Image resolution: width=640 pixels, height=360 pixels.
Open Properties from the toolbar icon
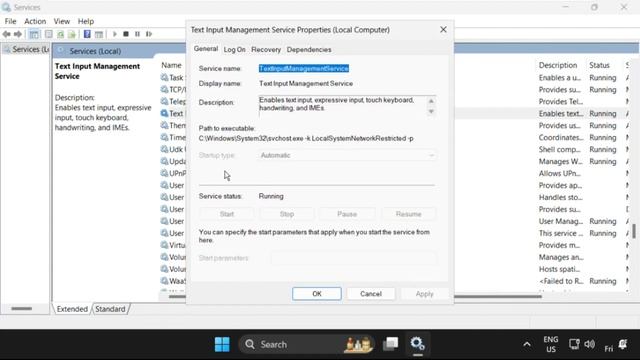coord(49,34)
